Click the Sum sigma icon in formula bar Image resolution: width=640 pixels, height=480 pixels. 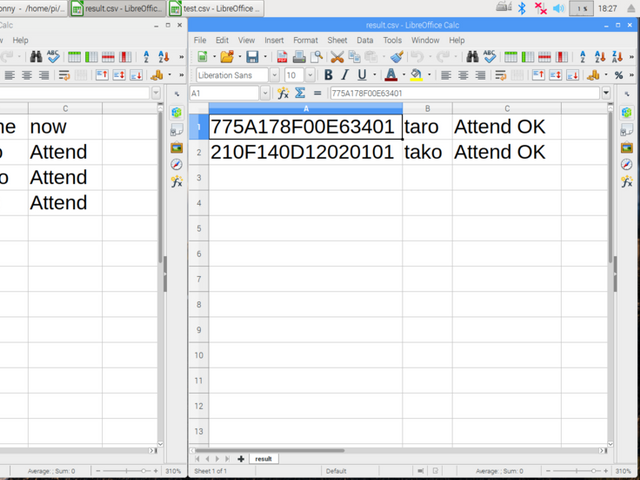(299, 93)
